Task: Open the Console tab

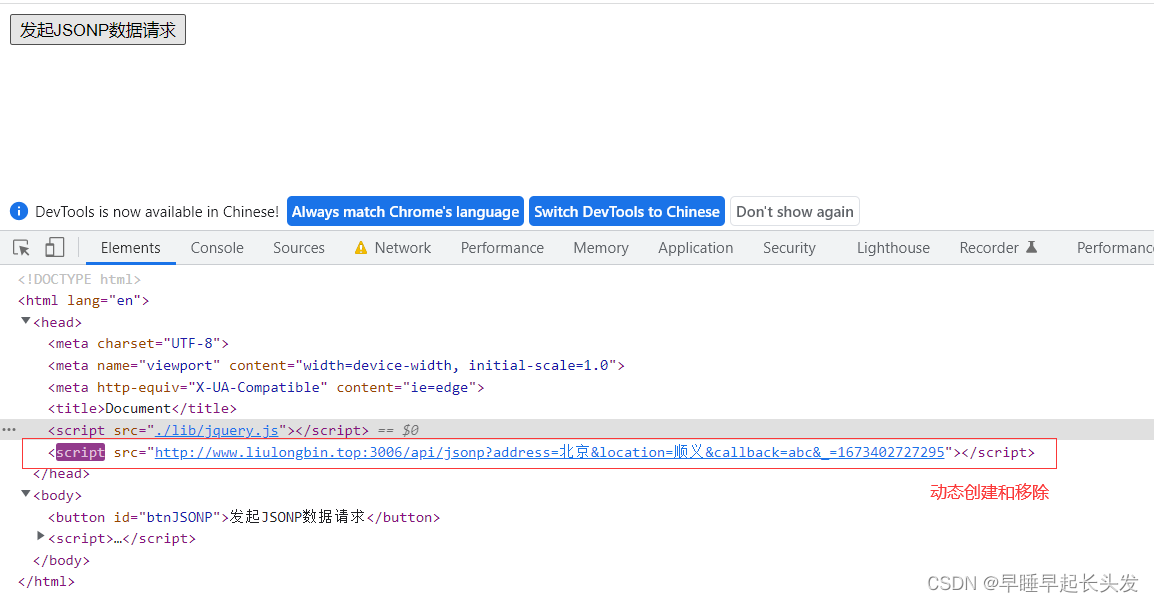Action: click(x=217, y=248)
